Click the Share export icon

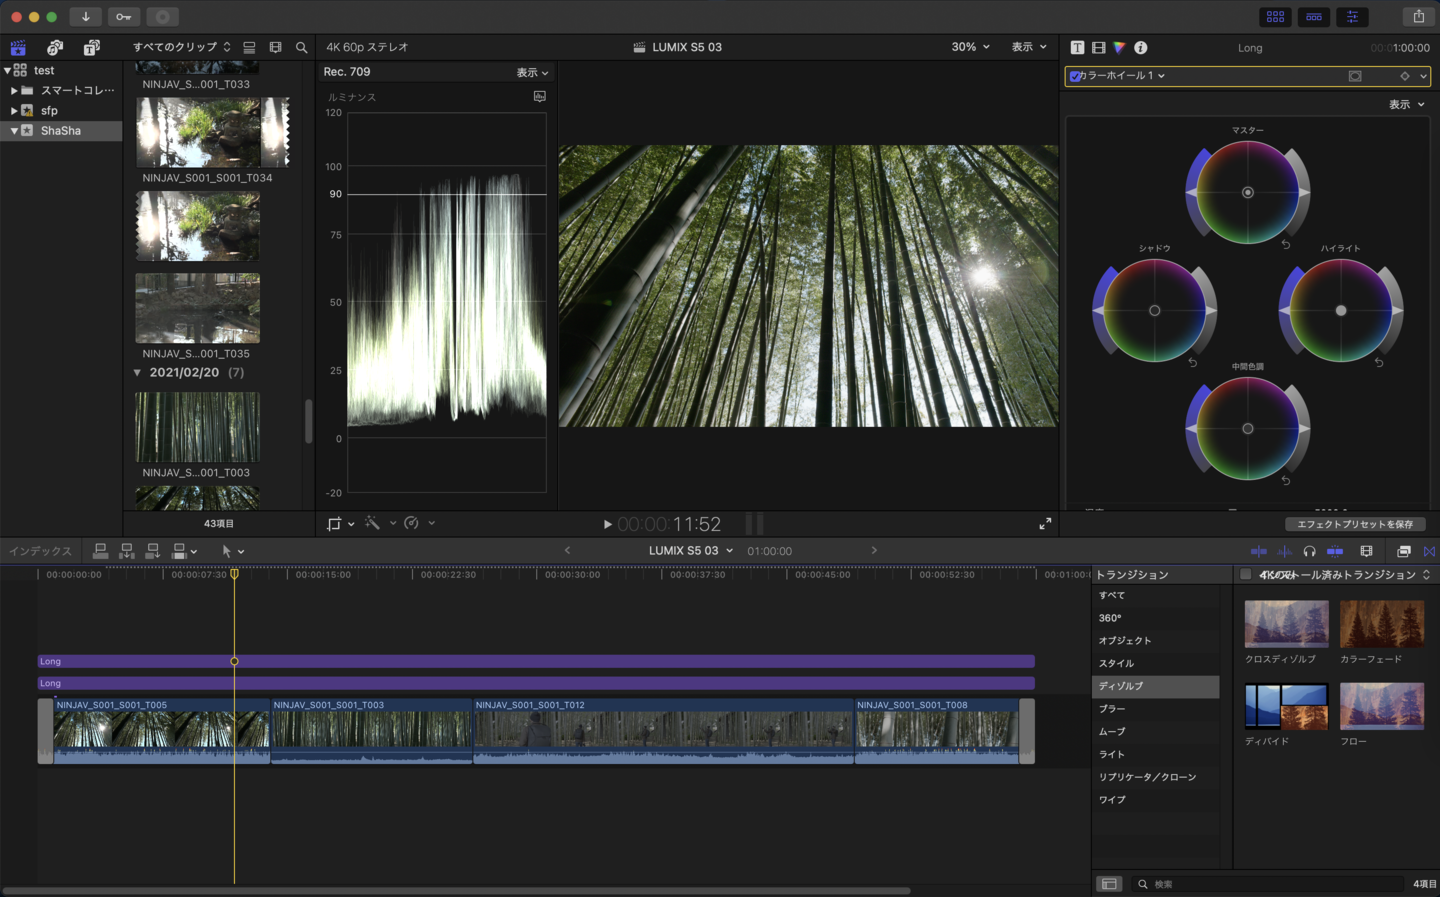(1418, 16)
